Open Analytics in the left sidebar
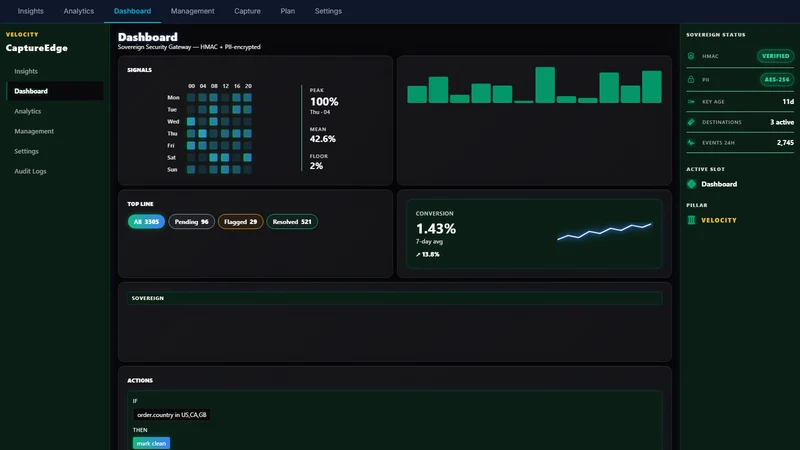Viewport: 800px width, 450px height. pyautogui.click(x=55, y=111)
